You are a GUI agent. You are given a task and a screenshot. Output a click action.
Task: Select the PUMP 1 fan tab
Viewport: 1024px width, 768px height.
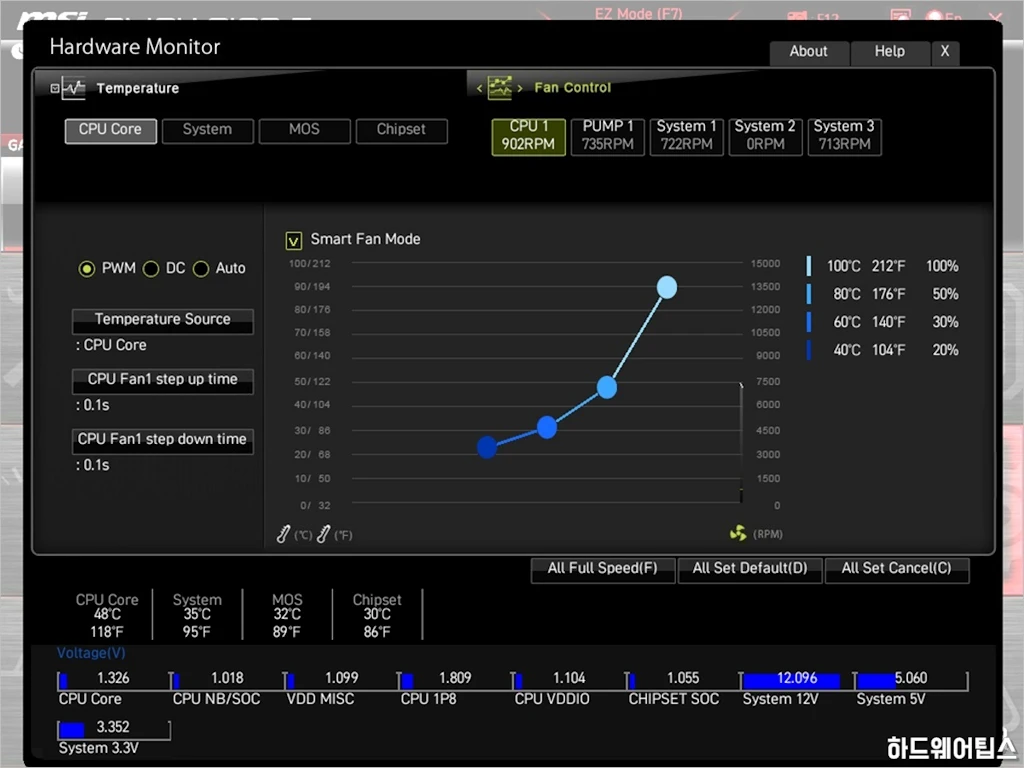pos(608,136)
